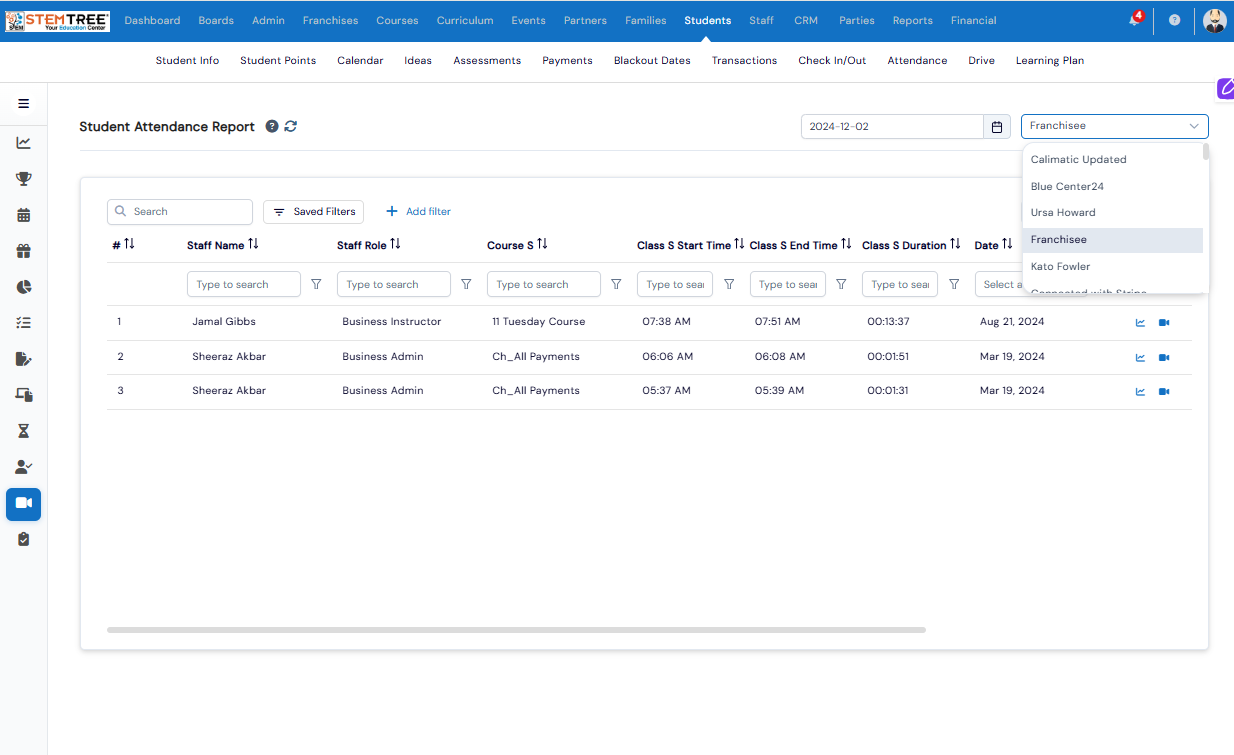
Task: Choose Kato Fowler in the dropdown list
Action: 1060,266
